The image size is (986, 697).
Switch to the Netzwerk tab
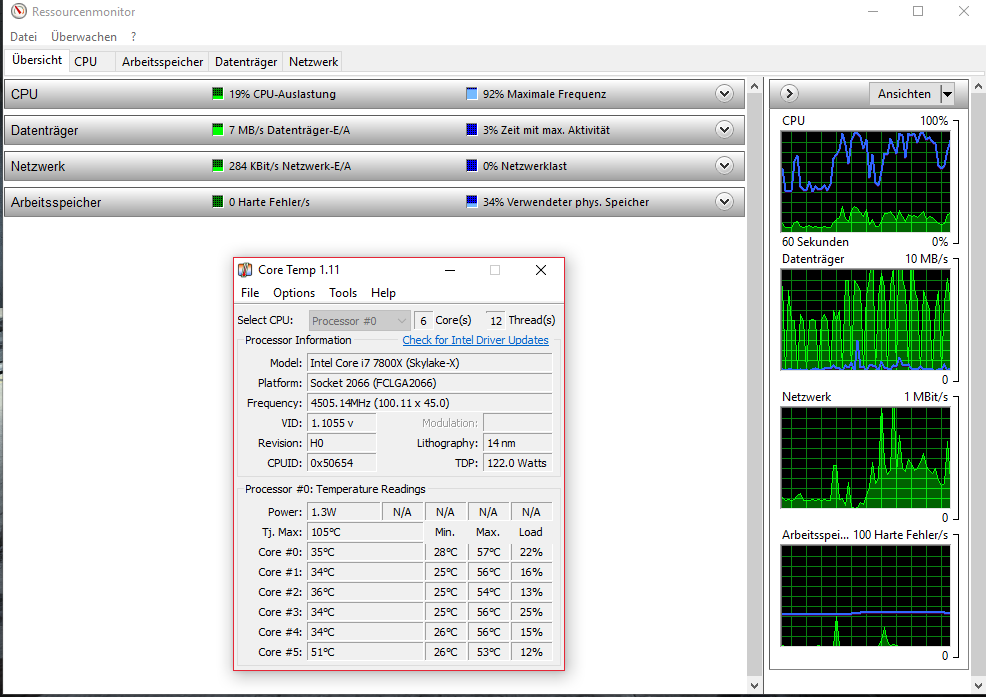coord(313,62)
